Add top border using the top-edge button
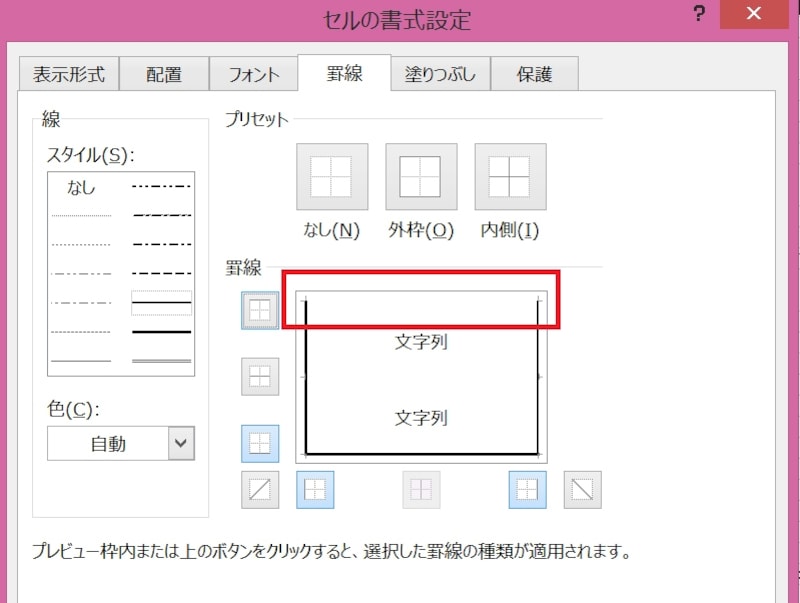Image resolution: width=800 pixels, height=603 pixels. (x=260, y=310)
